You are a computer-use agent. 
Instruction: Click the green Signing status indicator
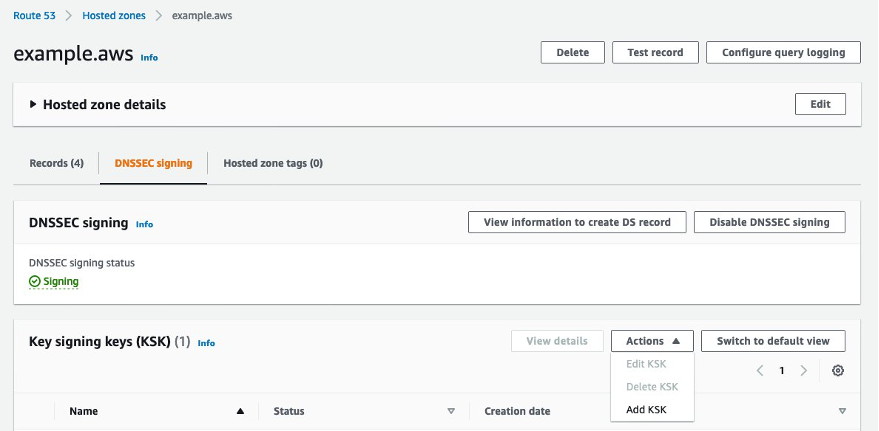pos(54,281)
